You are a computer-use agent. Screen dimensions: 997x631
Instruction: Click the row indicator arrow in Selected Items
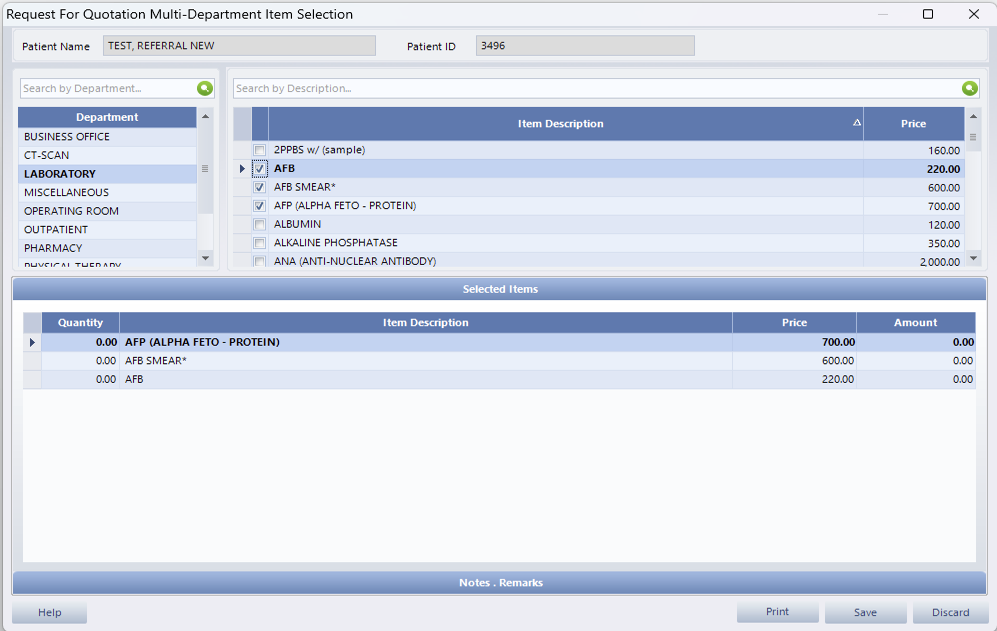coord(32,342)
